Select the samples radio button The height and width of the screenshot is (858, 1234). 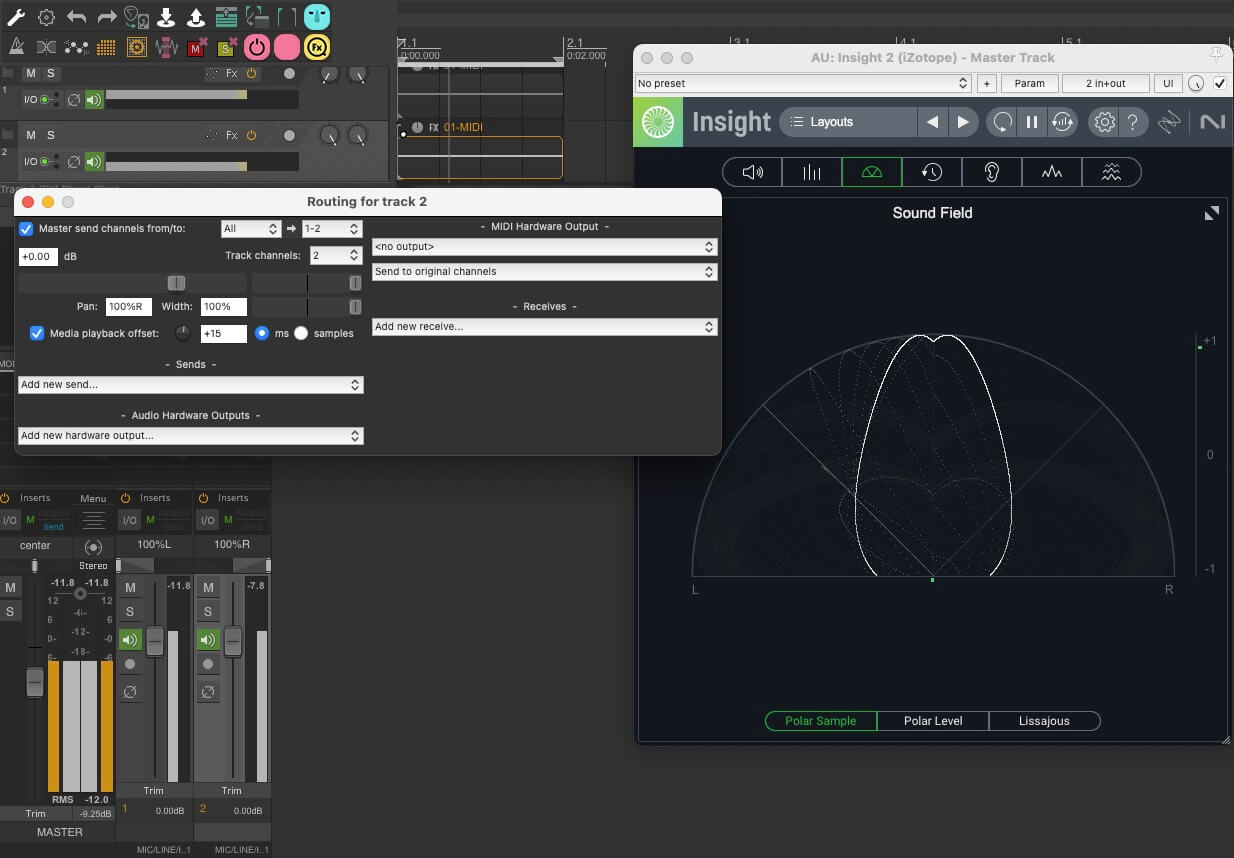point(301,333)
